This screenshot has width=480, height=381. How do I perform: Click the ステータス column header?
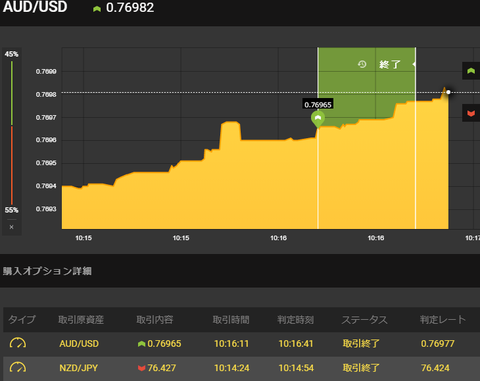click(x=365, y=320)
